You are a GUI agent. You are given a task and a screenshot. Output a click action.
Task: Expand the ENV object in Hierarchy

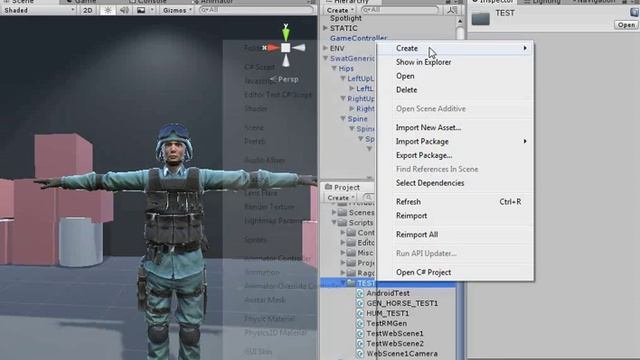325,48
